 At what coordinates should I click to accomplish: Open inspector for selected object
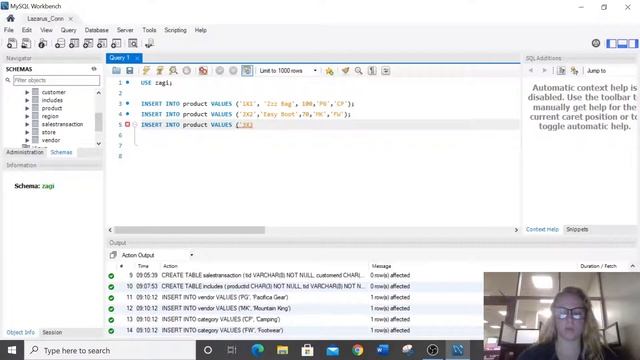coord(42,43)
